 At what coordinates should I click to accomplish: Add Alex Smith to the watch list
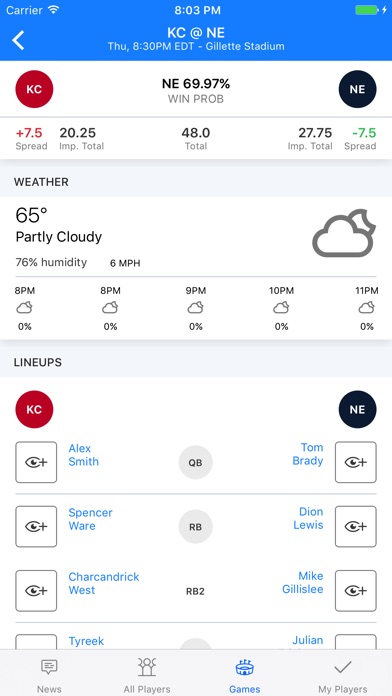36,462
